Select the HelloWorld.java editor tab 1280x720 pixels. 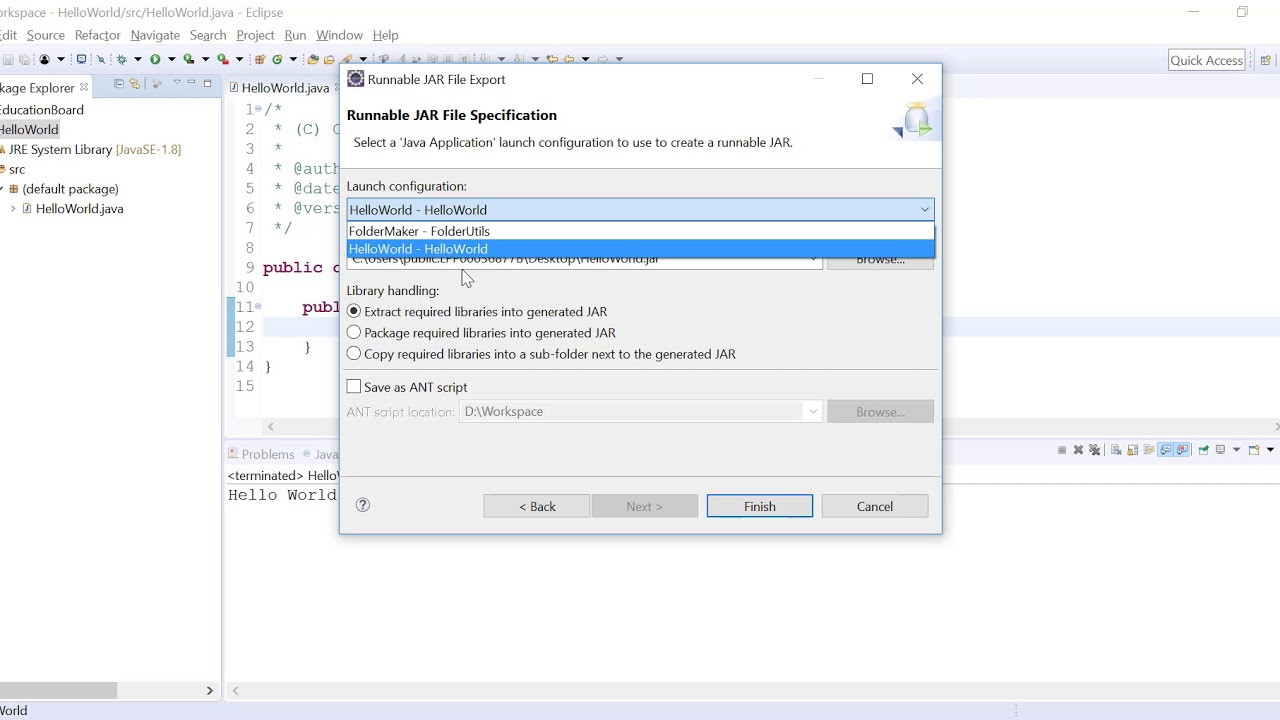click(x=284, y=88)
